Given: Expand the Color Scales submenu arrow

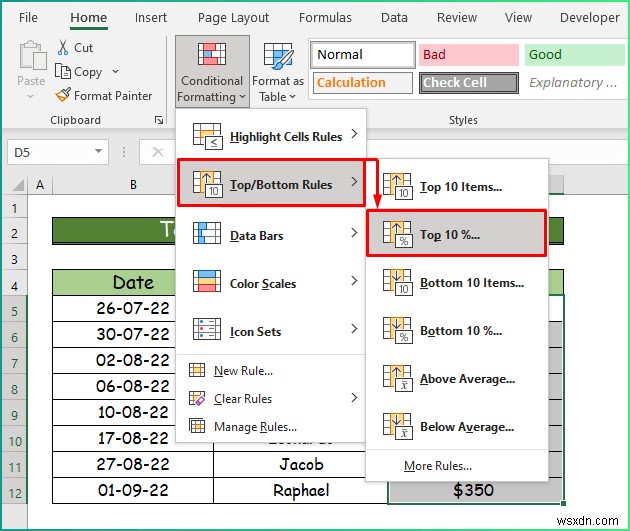Looking at the screenshot, I should point(354,280).
